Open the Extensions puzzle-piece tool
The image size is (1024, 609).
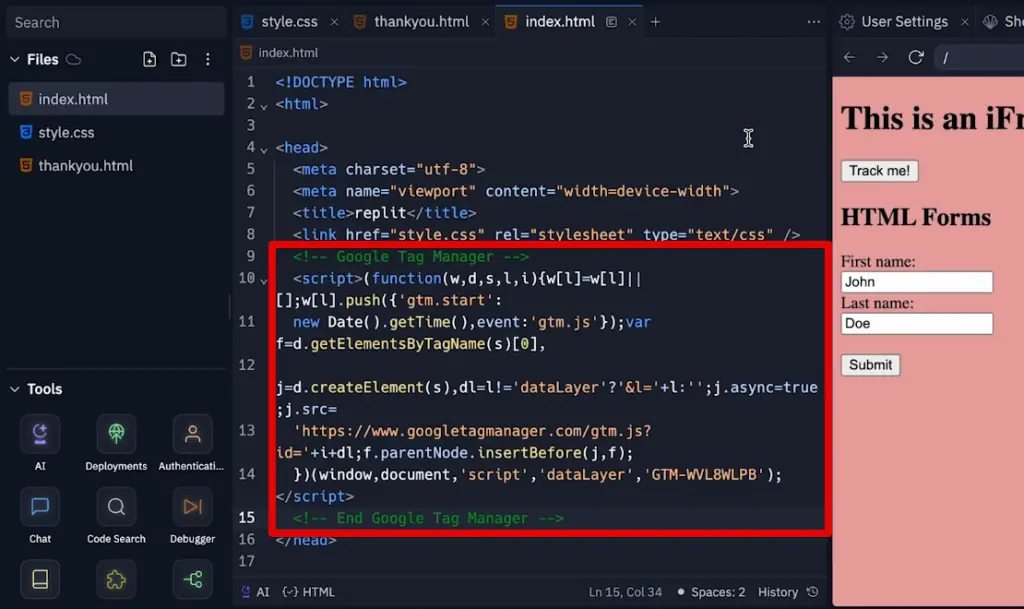point(115,579)
